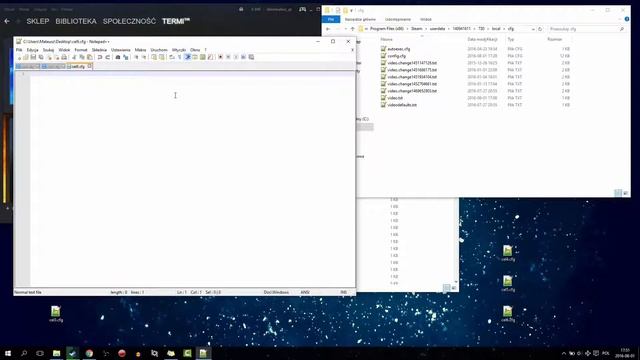Open the Format menu in Notepad++
This screenshot has height=360, width=640.
81,50
